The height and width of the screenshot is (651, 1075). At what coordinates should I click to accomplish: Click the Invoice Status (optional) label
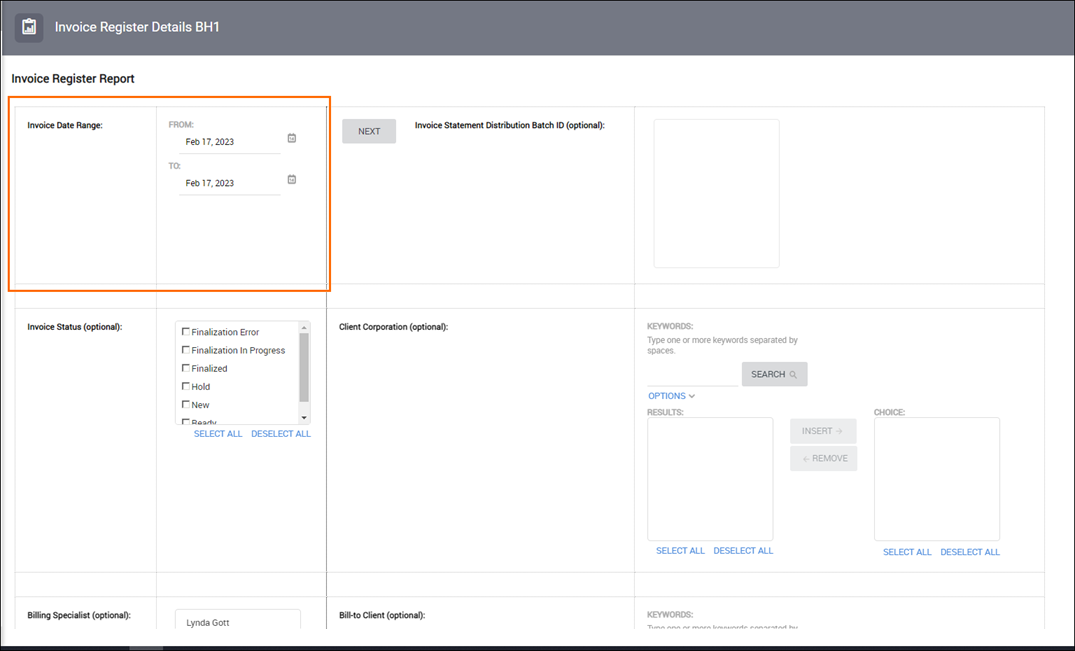(75, 327)
